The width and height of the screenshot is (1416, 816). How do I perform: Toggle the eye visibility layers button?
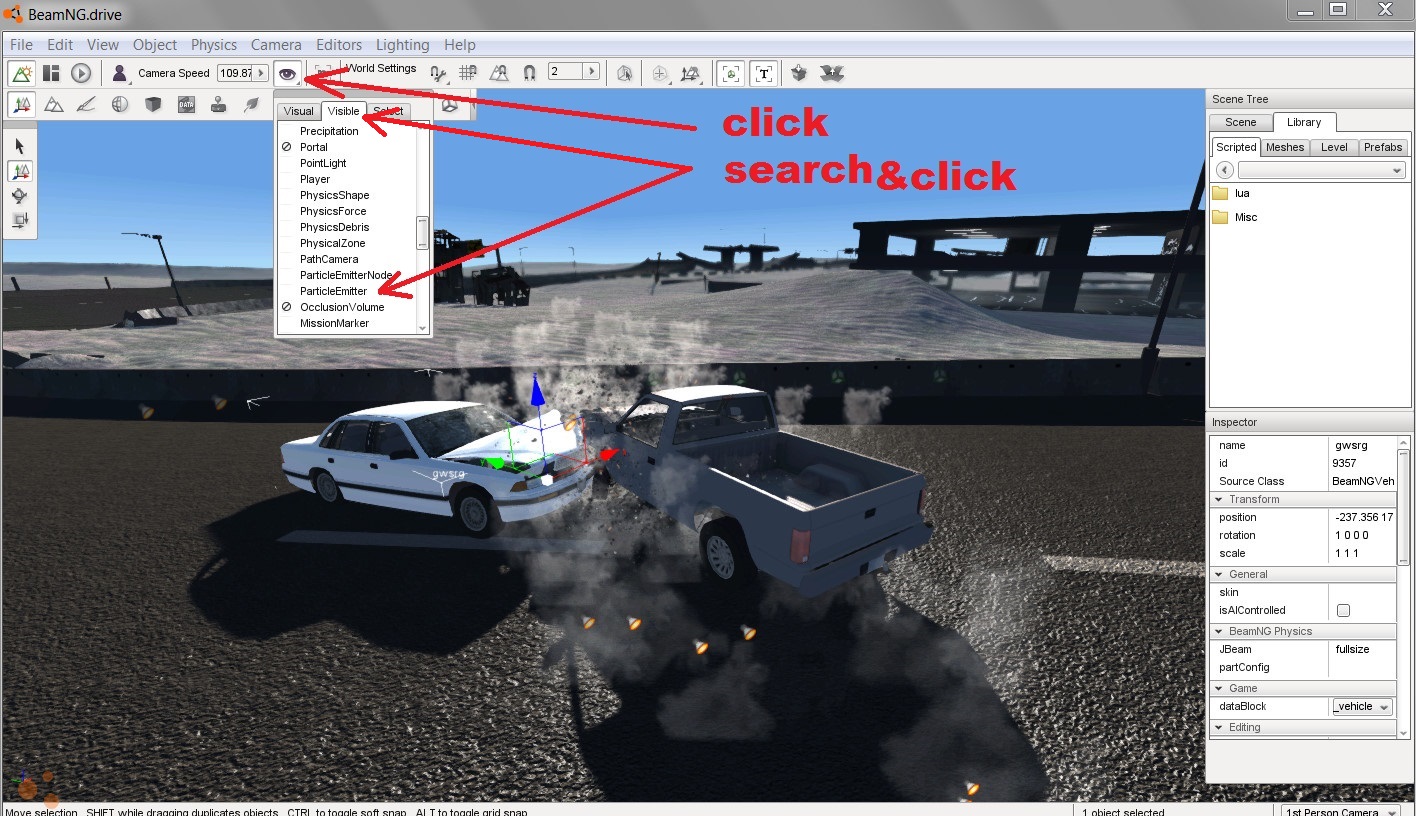[x=288, y=73]
